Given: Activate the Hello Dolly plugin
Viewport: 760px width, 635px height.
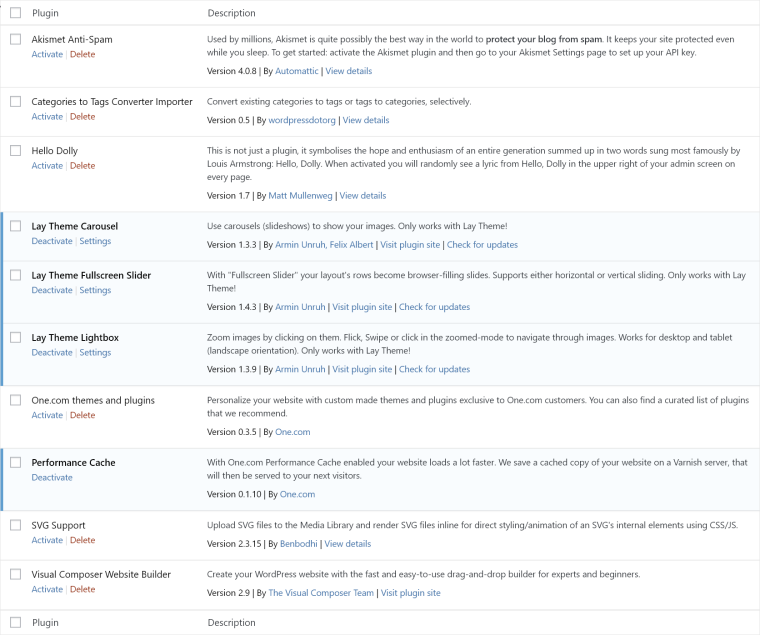Looking at the screenshot, I should [x=47, y=165].
